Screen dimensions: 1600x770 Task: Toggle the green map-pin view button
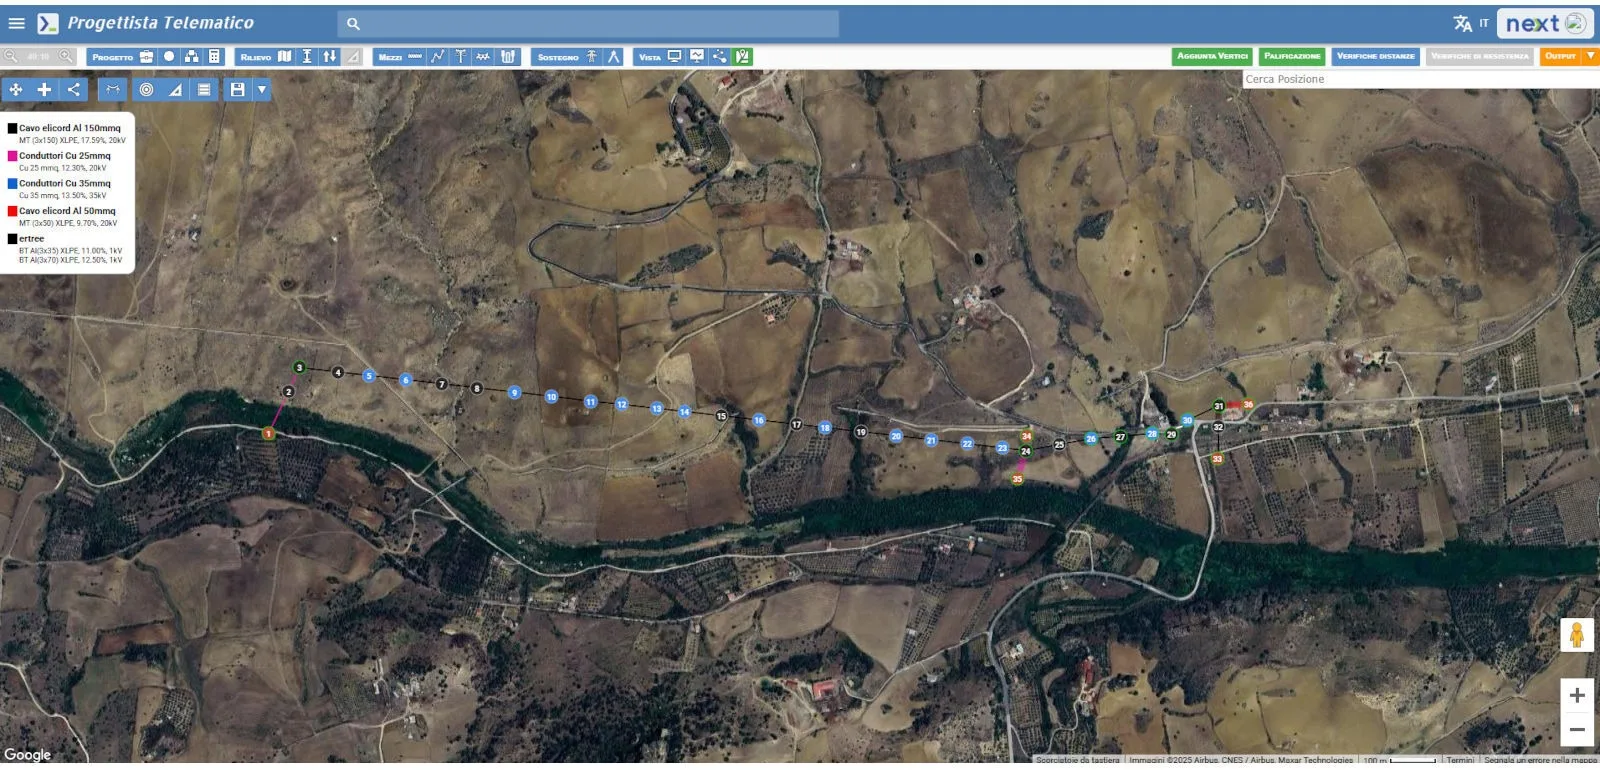pos(742,57)
